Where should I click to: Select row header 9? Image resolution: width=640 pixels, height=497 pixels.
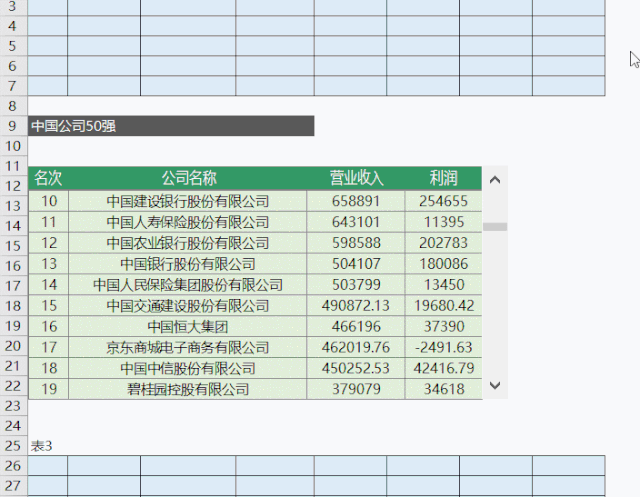(13, 126)
